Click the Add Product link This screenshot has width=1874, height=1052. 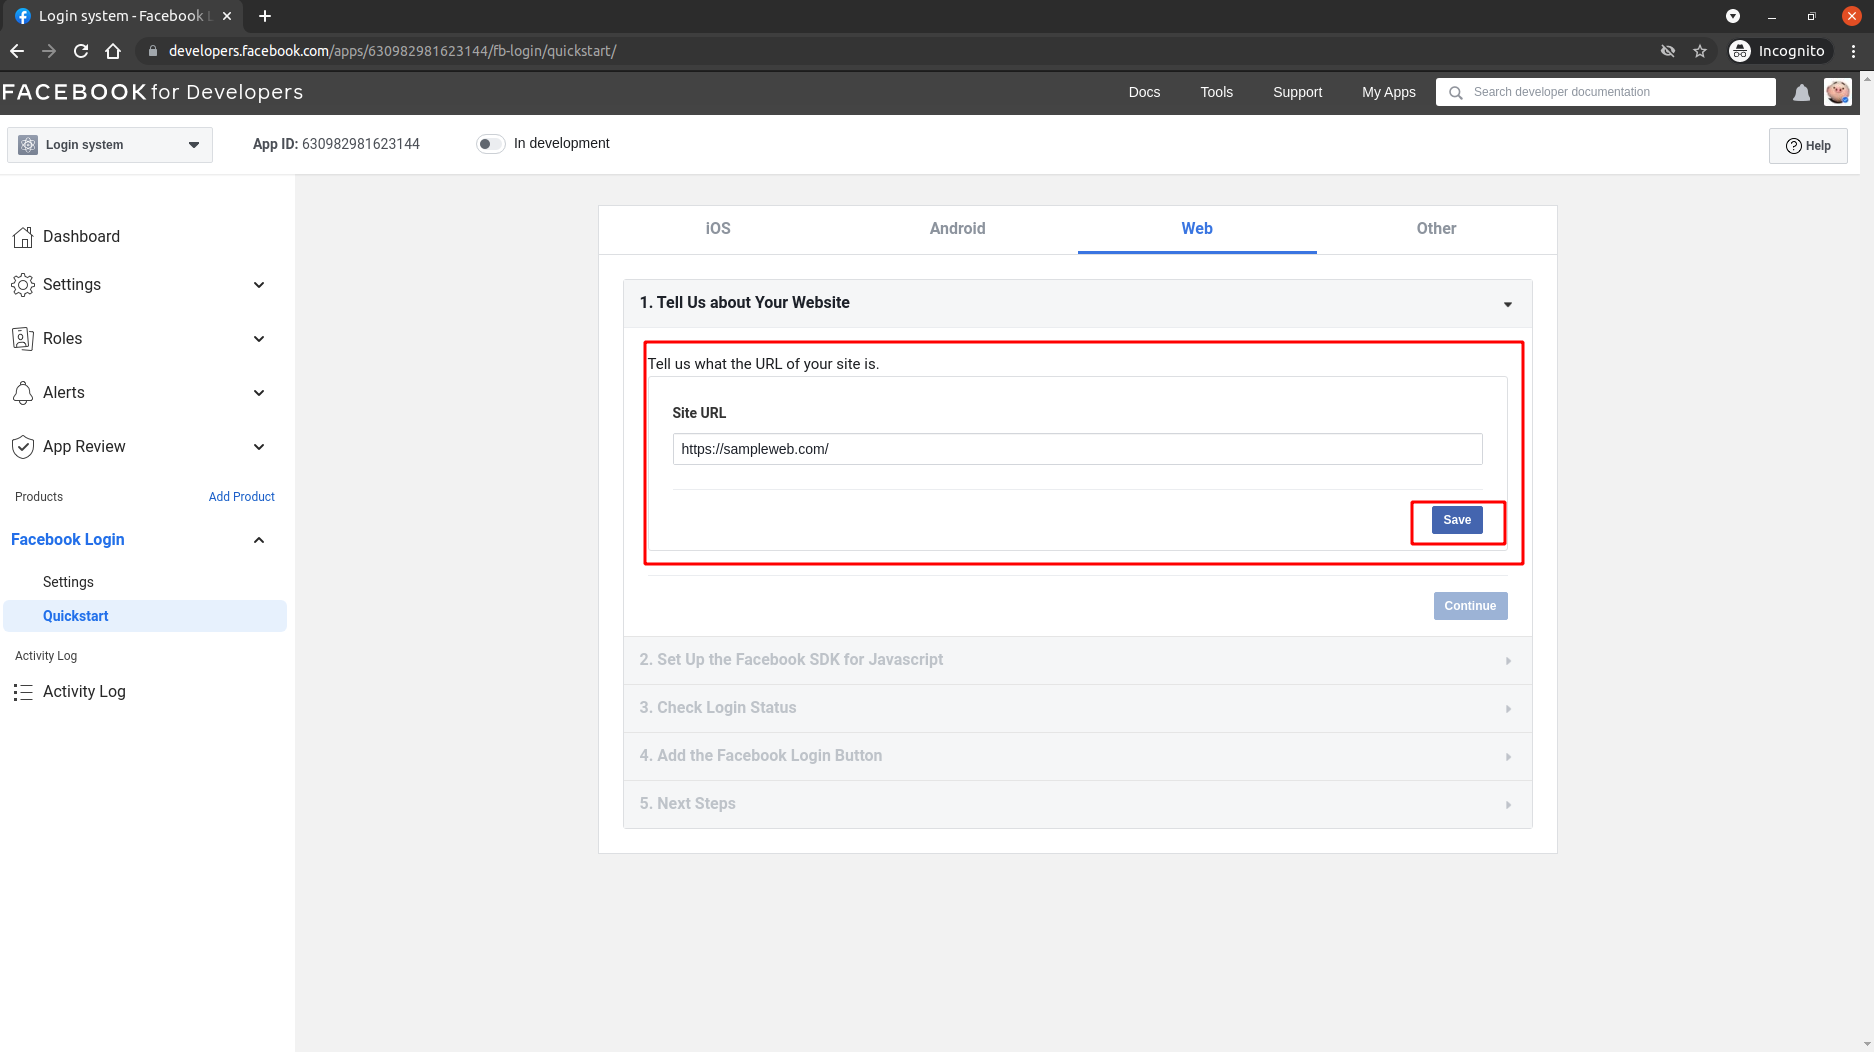pyautogui.click(x=241, y=497)
